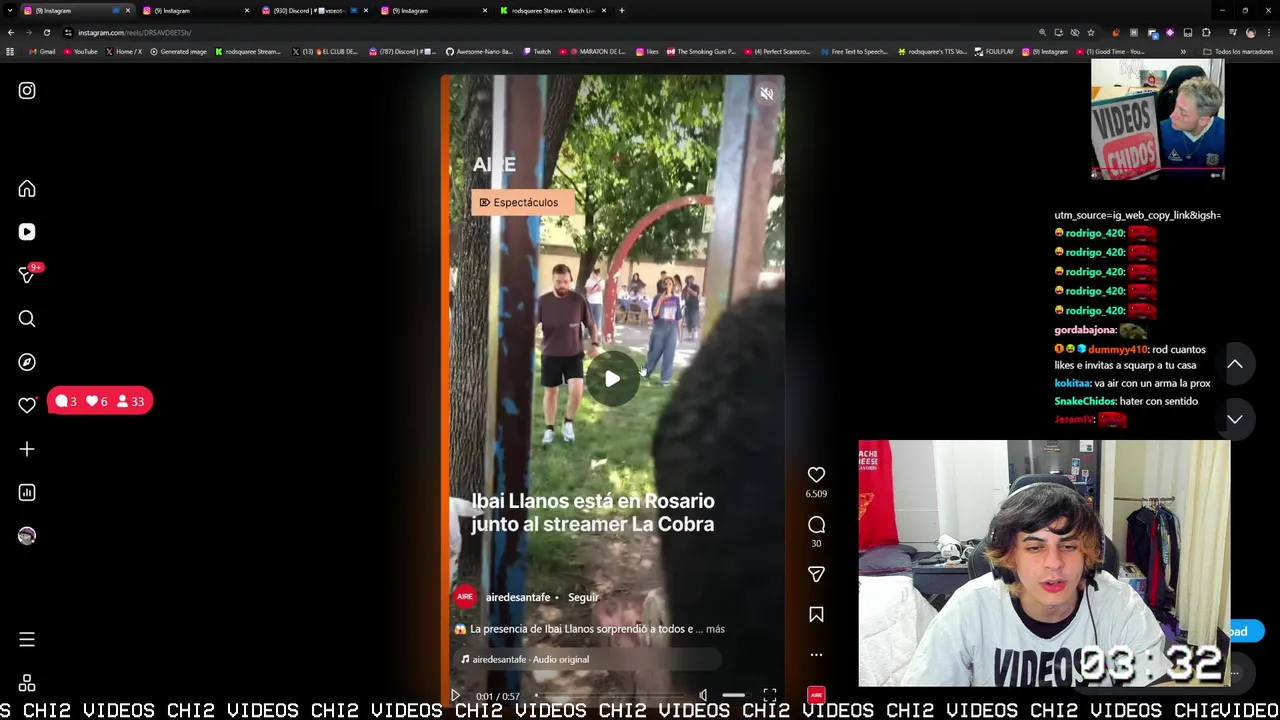1280x720 pixels.
Task: Open the YouTube bookmark
Action: (79, 52)
